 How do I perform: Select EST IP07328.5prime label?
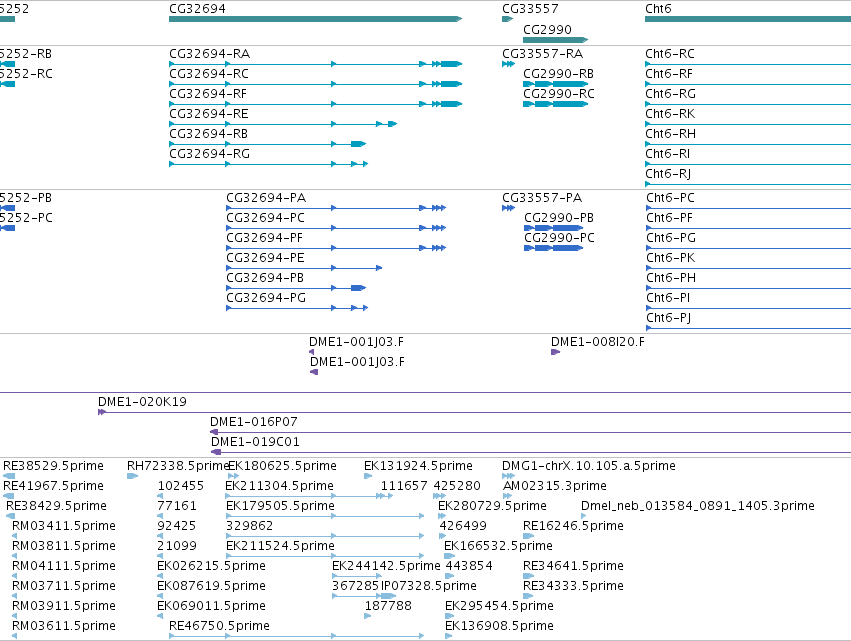click(x=429, y=587)
